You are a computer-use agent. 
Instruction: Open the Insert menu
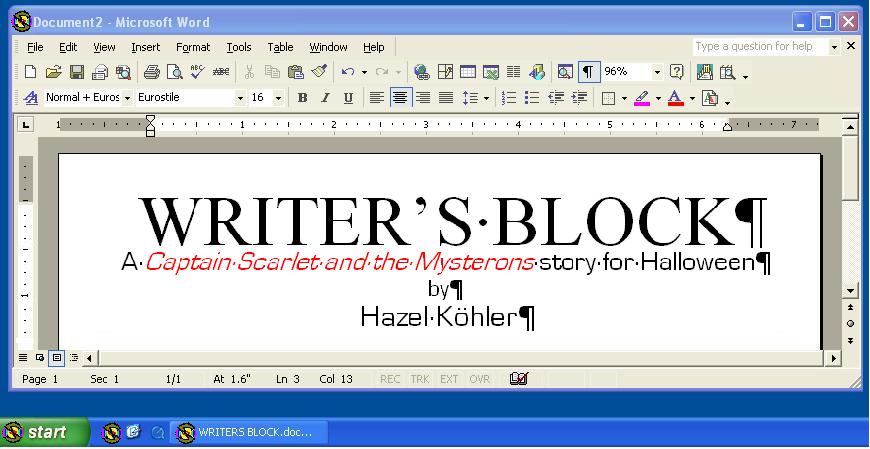[146, 47]
